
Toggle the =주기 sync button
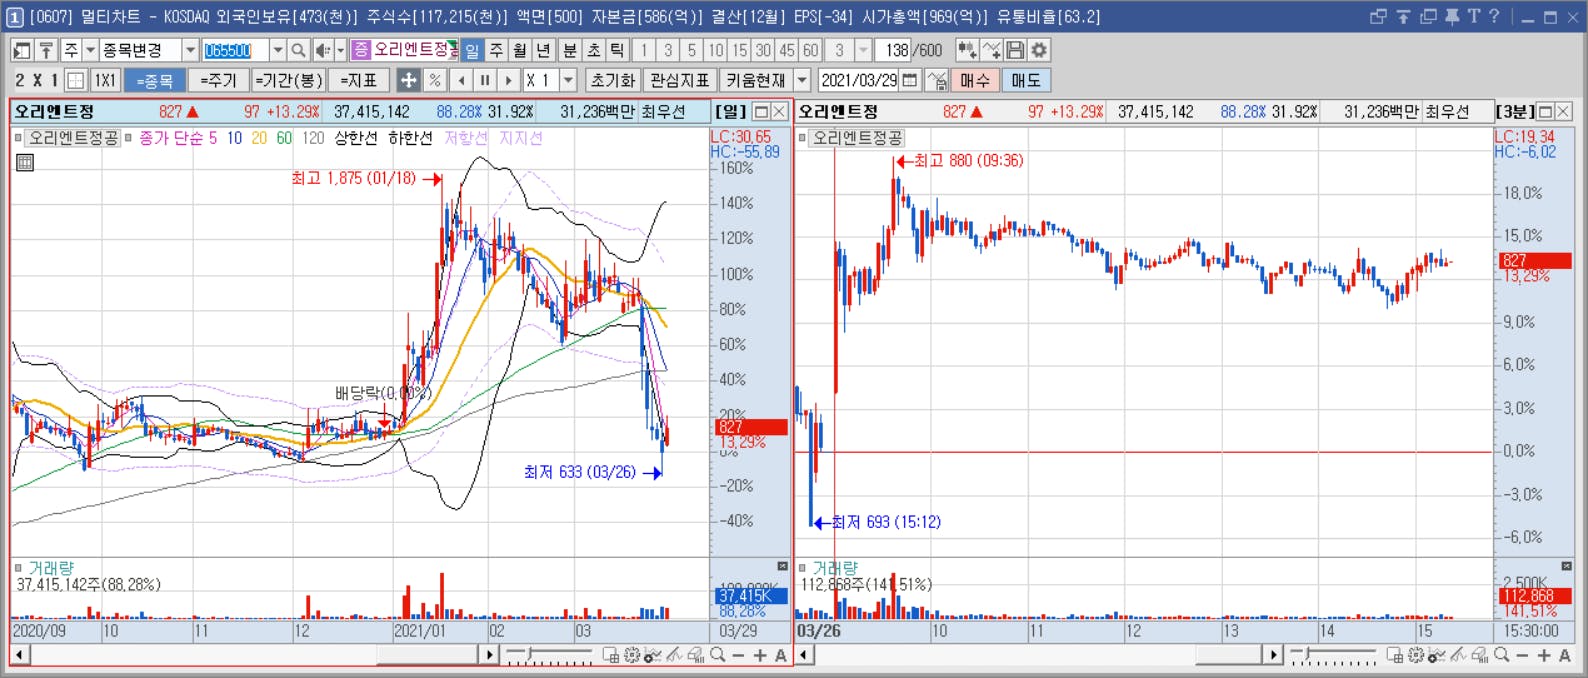(218, 80)
